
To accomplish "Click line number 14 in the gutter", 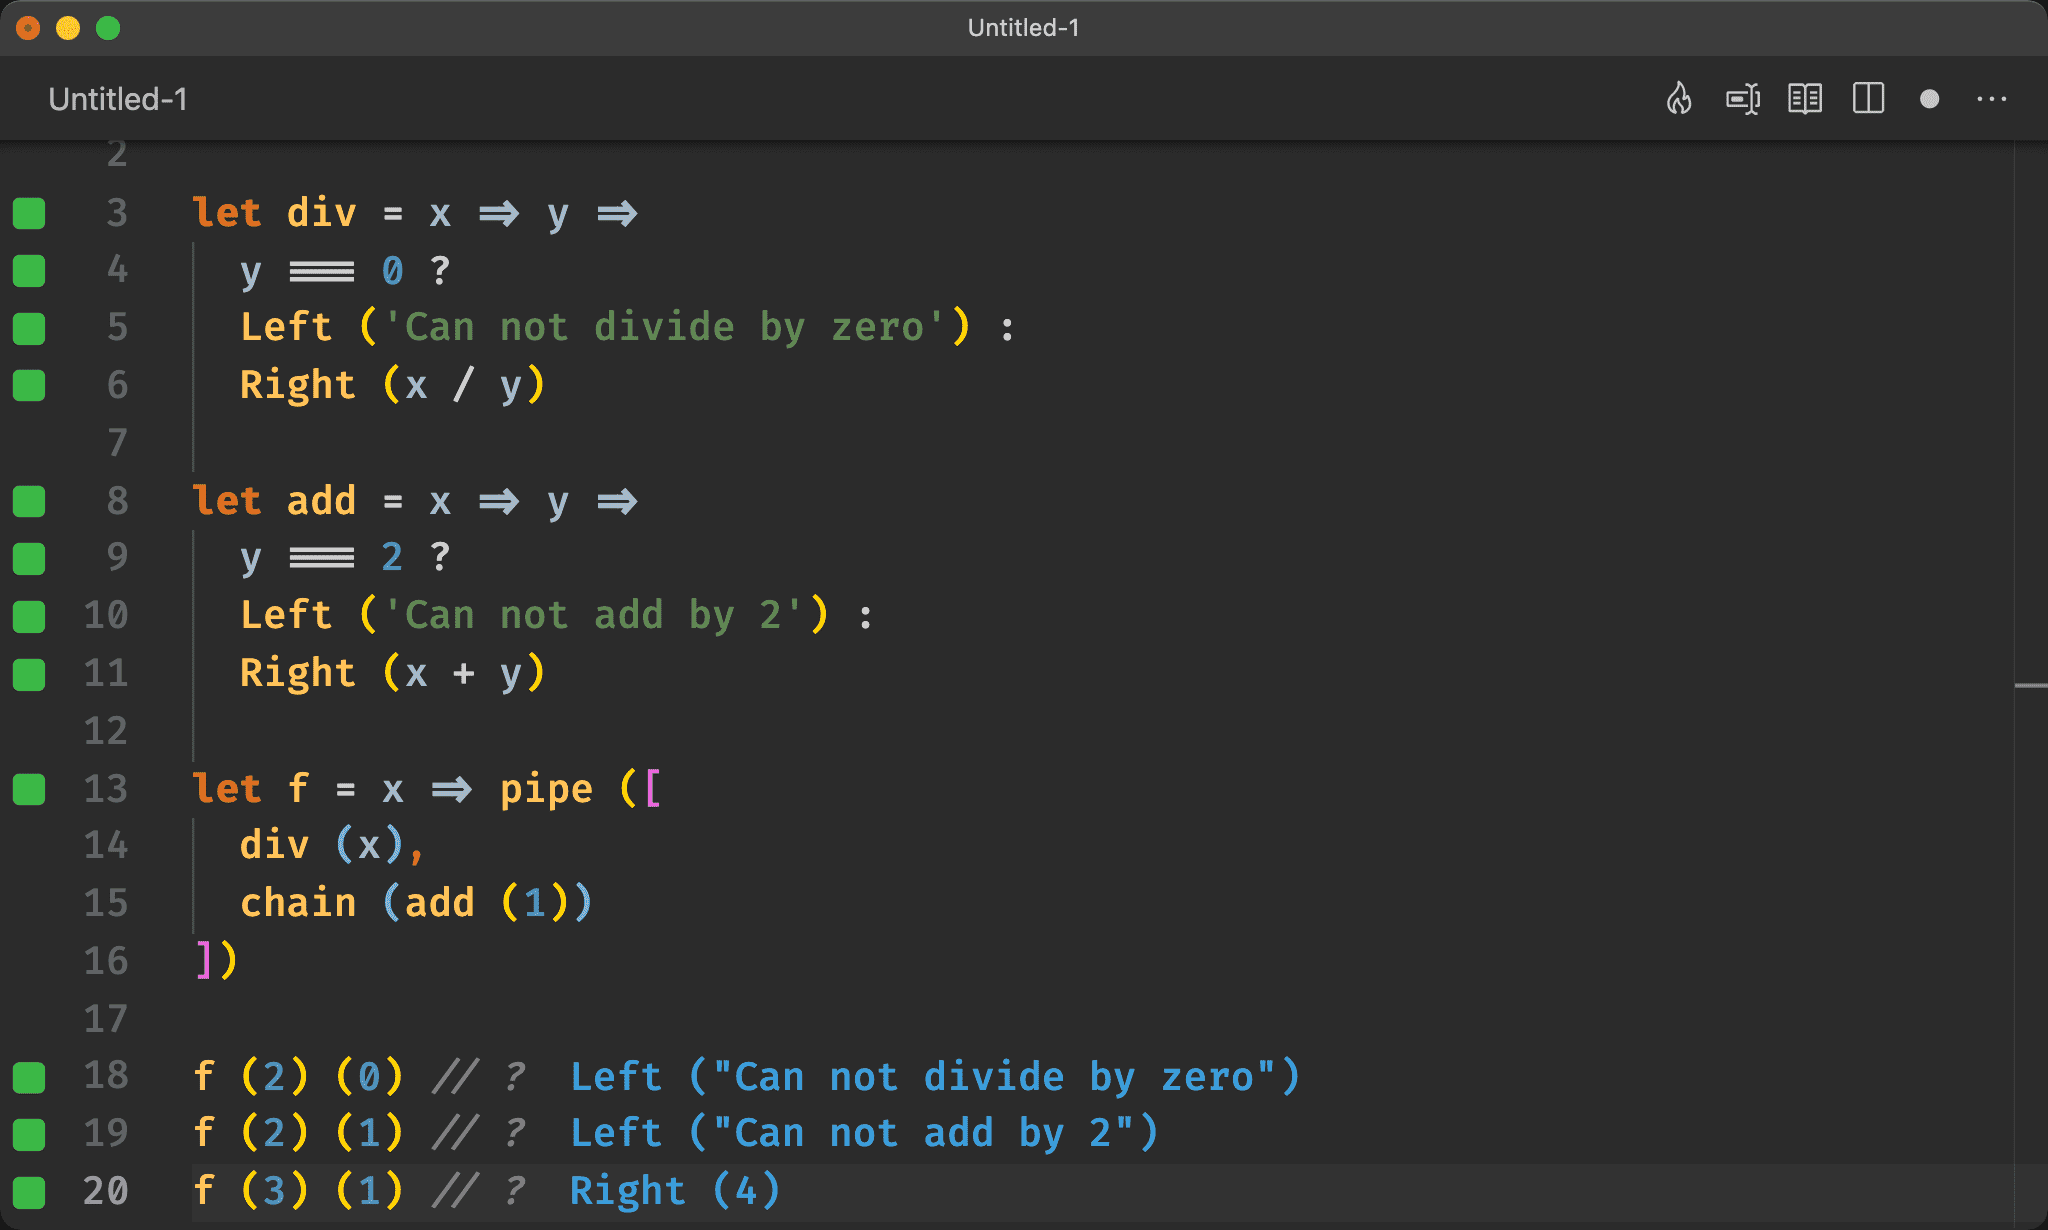I will (106, 846).
